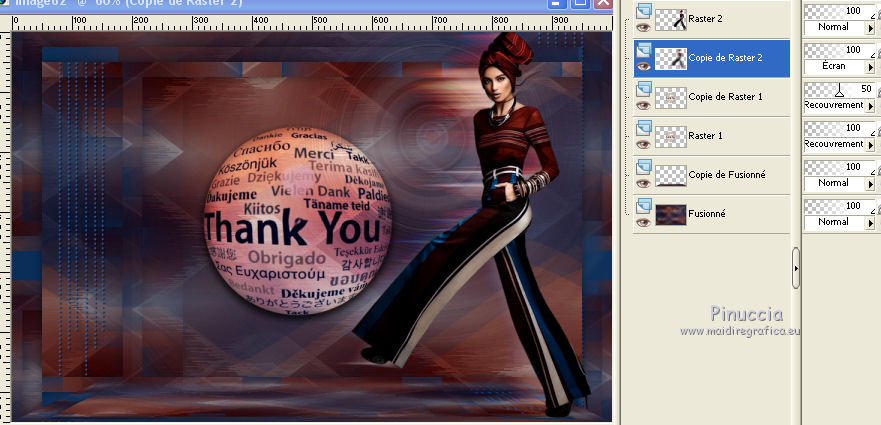The image size is (881, 425).
Task: Click the Fusionné layer thumbnail
Action: (x=671, y=215)
